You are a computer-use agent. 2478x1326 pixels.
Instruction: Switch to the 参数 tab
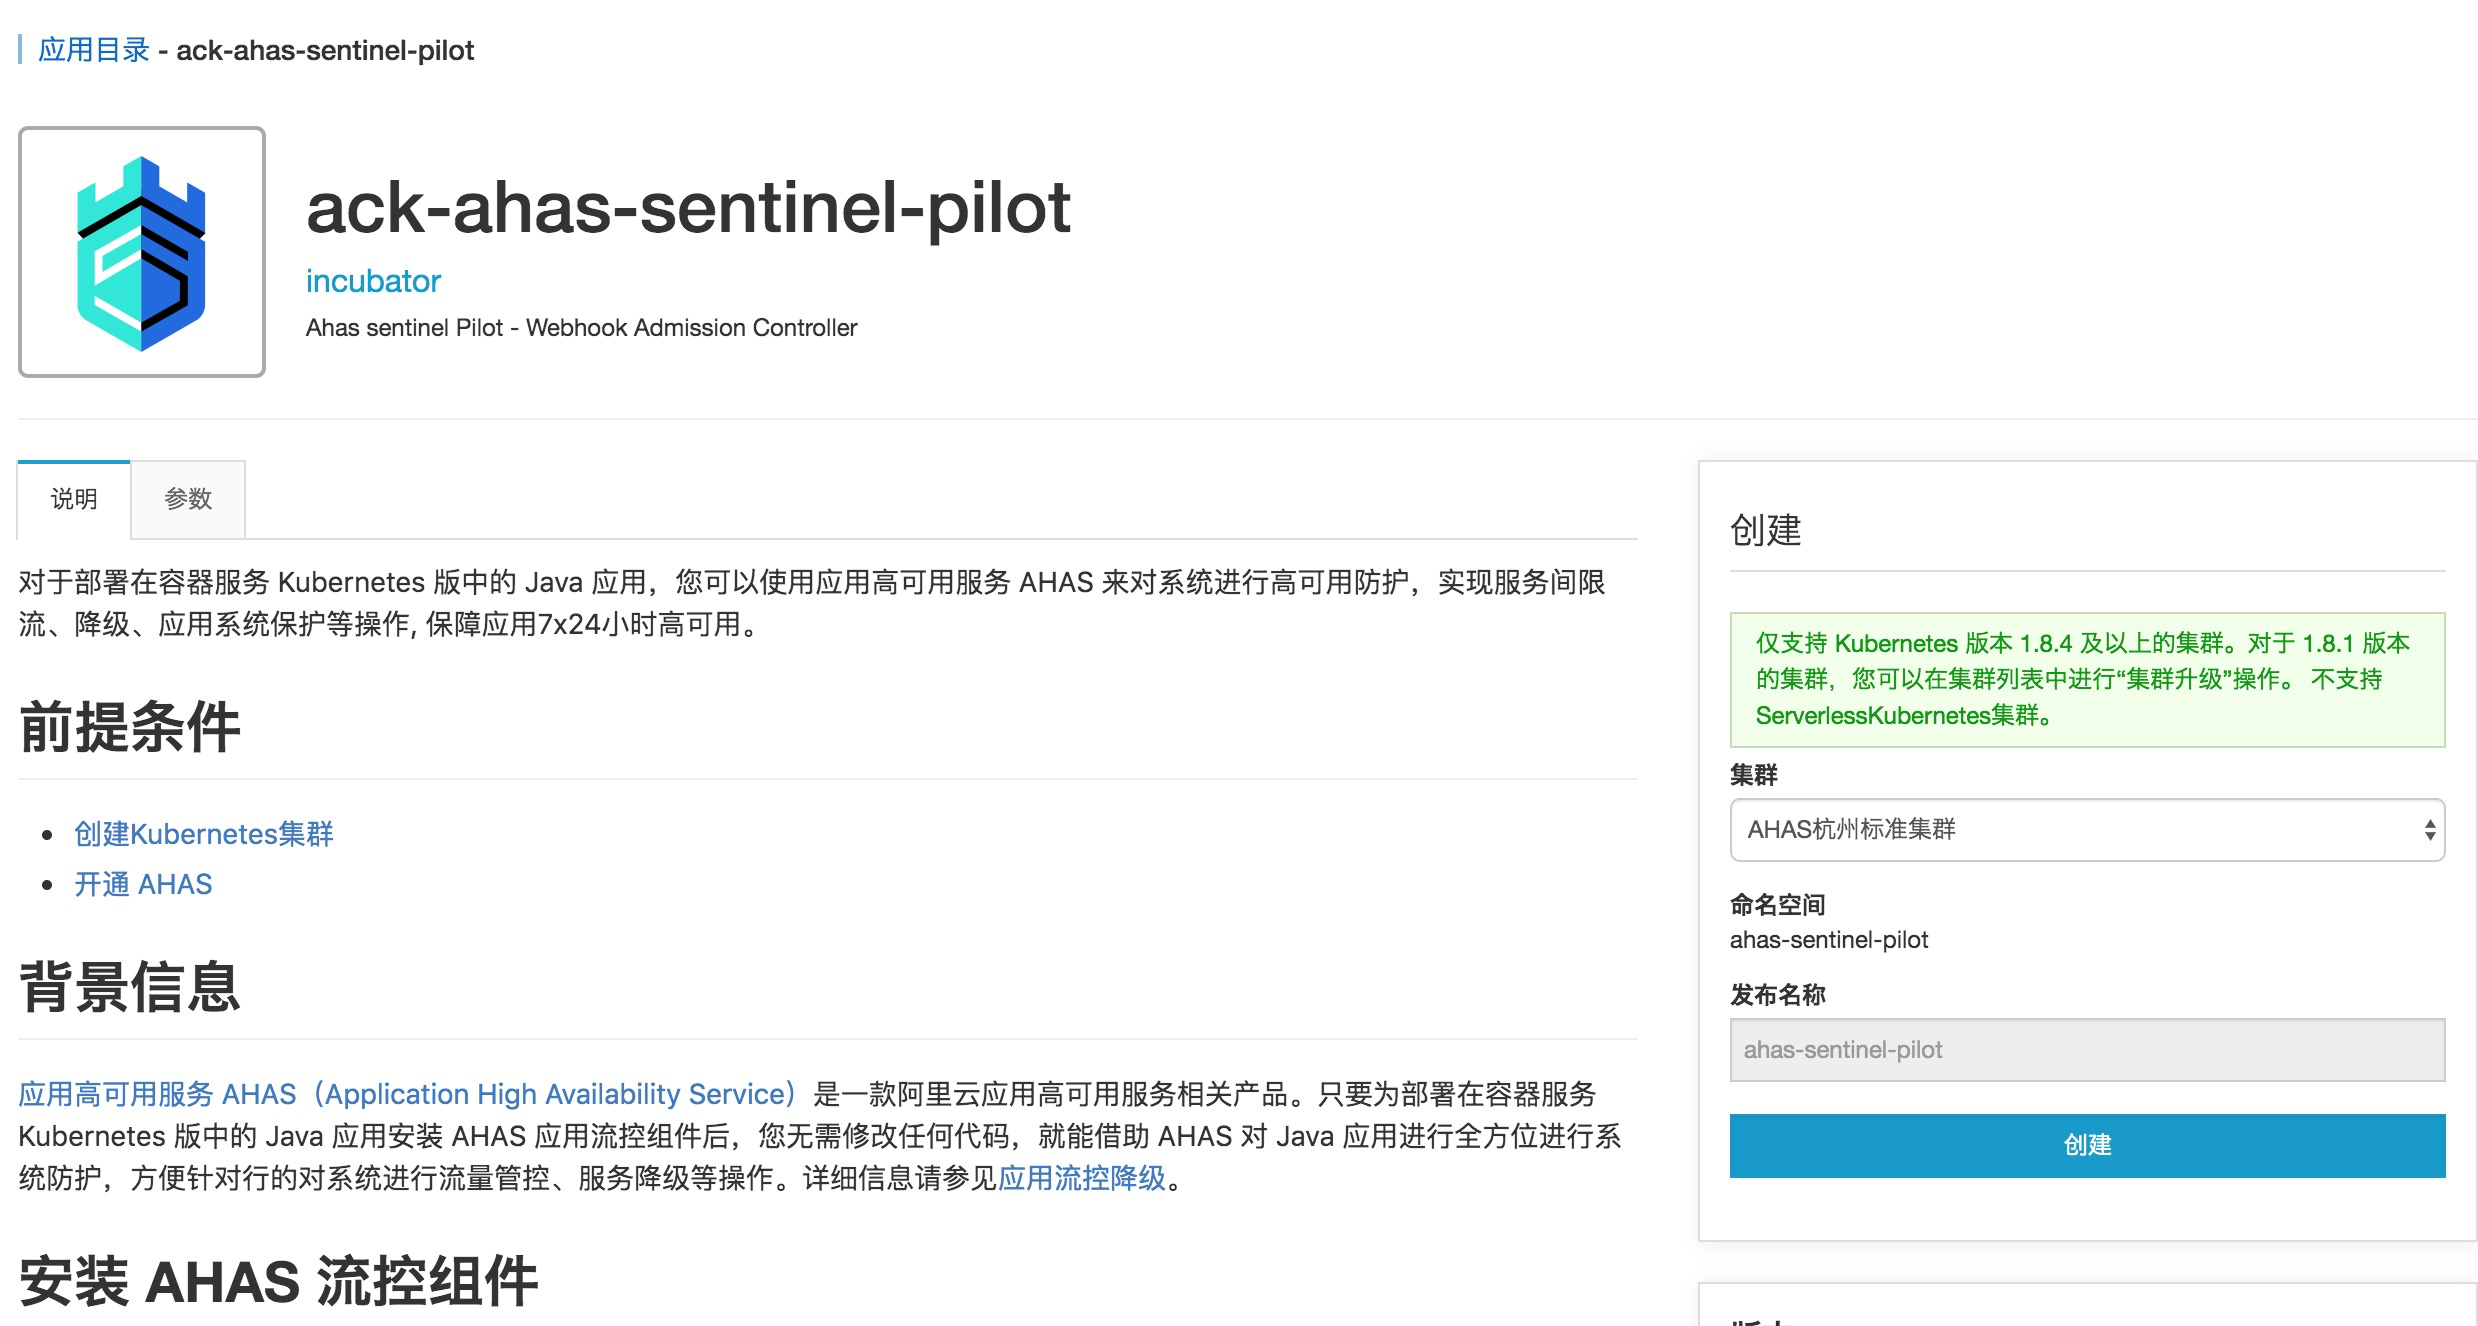[x=188, y=499]
